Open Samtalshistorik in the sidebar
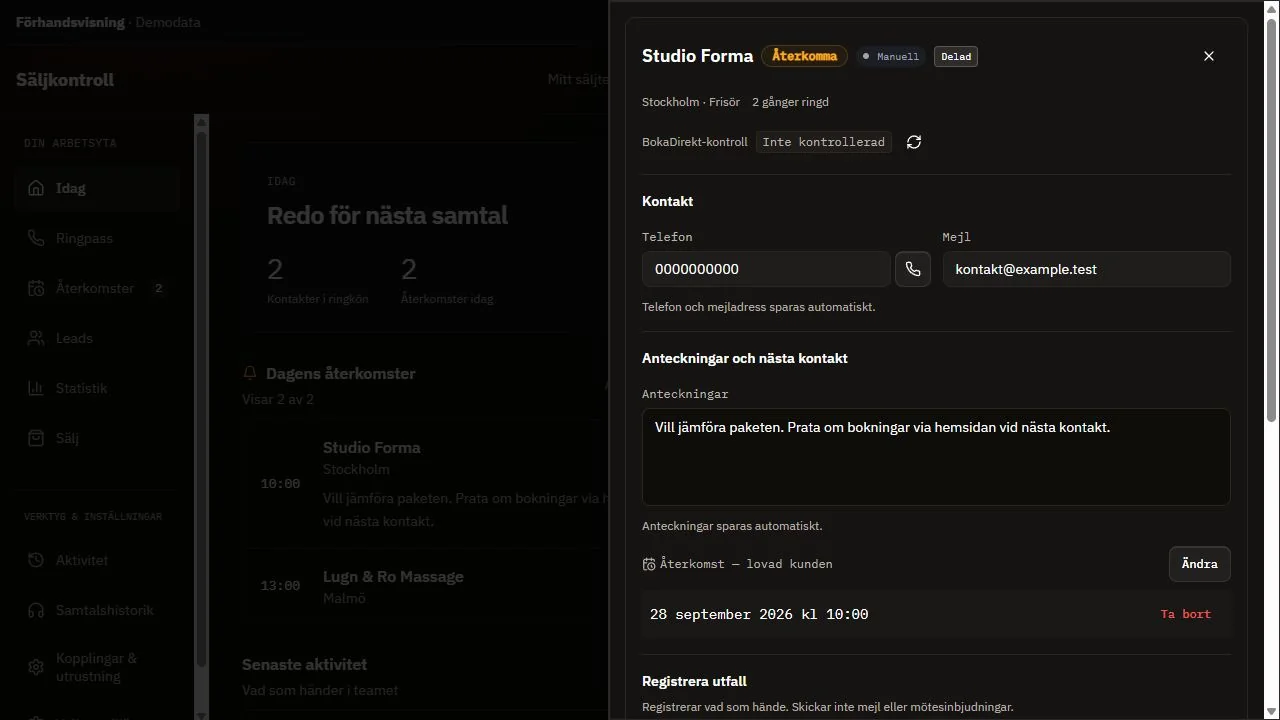 tap(97, 610)
